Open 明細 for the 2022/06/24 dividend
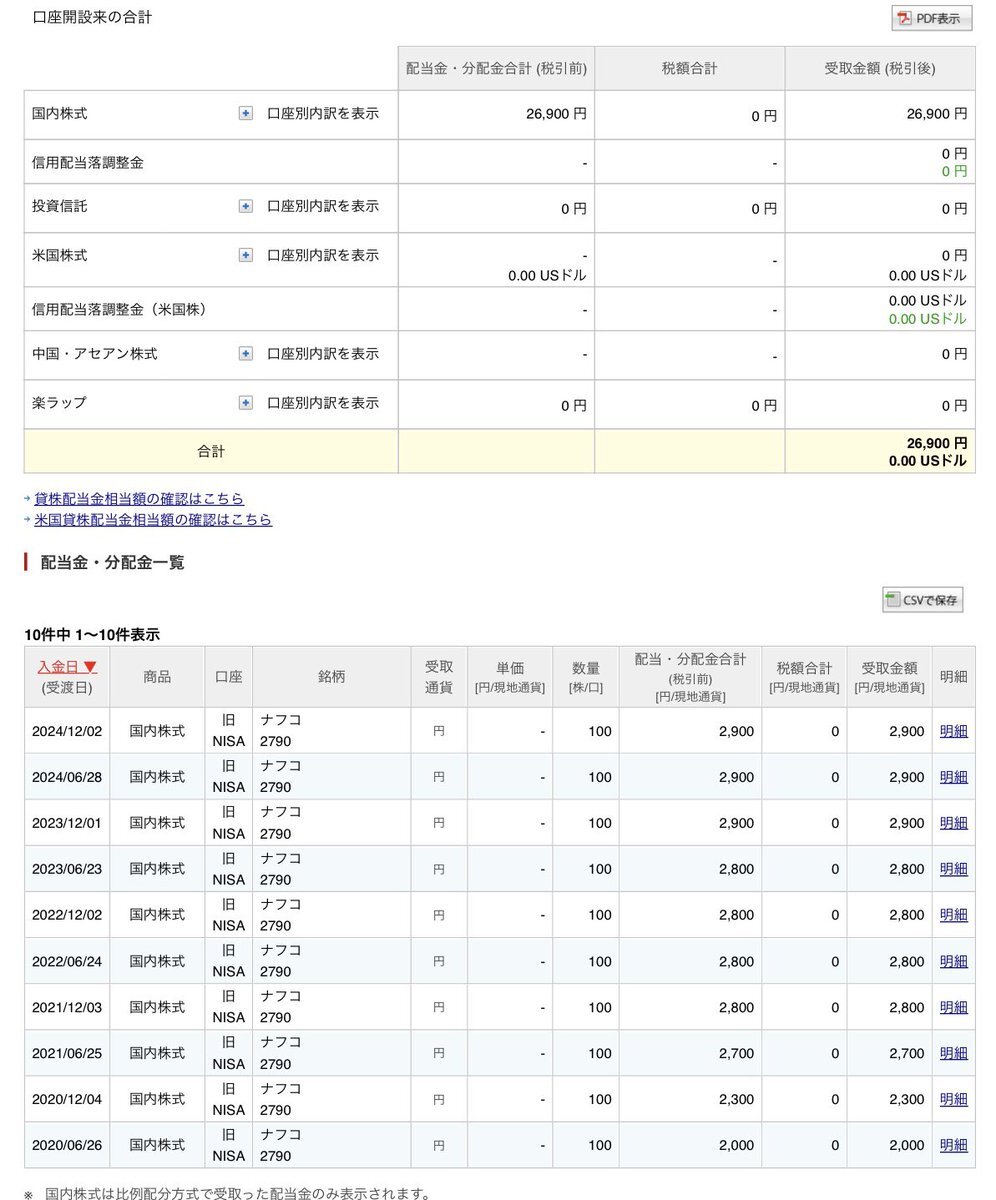 tap(953, 961)
